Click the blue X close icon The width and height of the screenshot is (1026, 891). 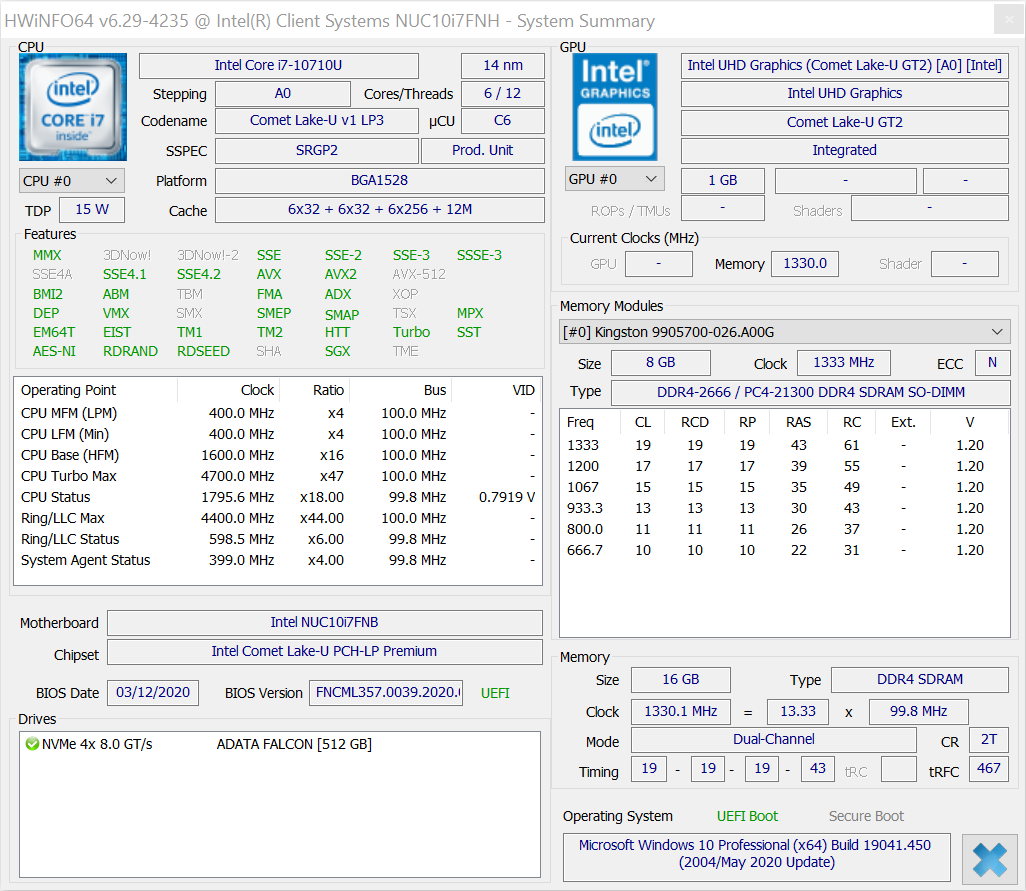pyautogui.click(x=989, y=860)
